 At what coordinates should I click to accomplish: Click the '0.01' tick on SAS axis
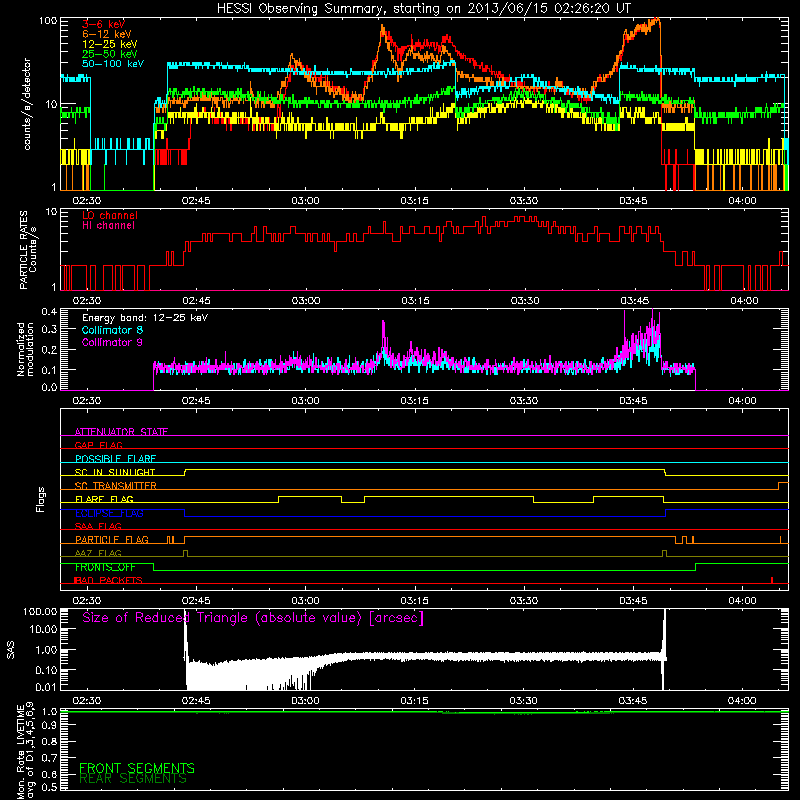click(46, 687)
